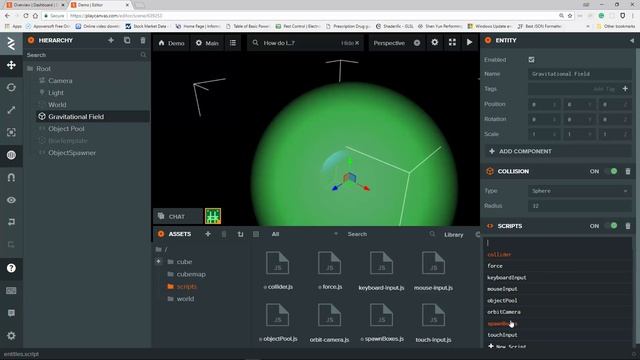Switch to the Dashboard browser tab
The height and width of the screenshot is (360, 640).
pyautogui.click(x=36, y=5)
